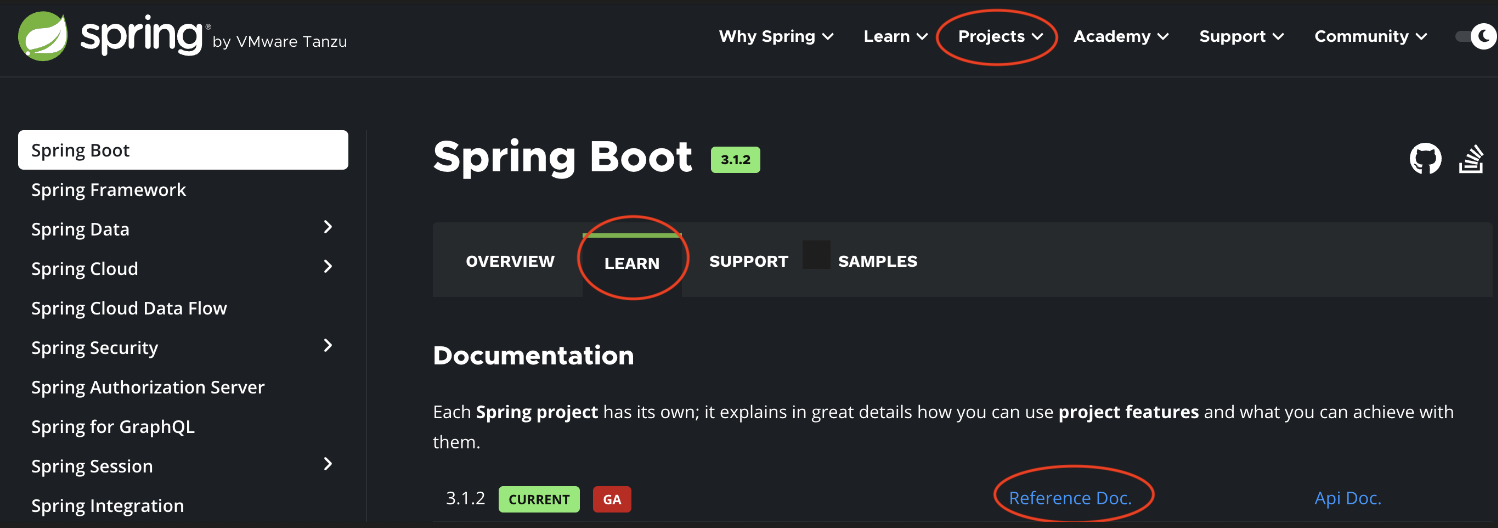Expand the Spring Session submenu arrow

(328, 465)
